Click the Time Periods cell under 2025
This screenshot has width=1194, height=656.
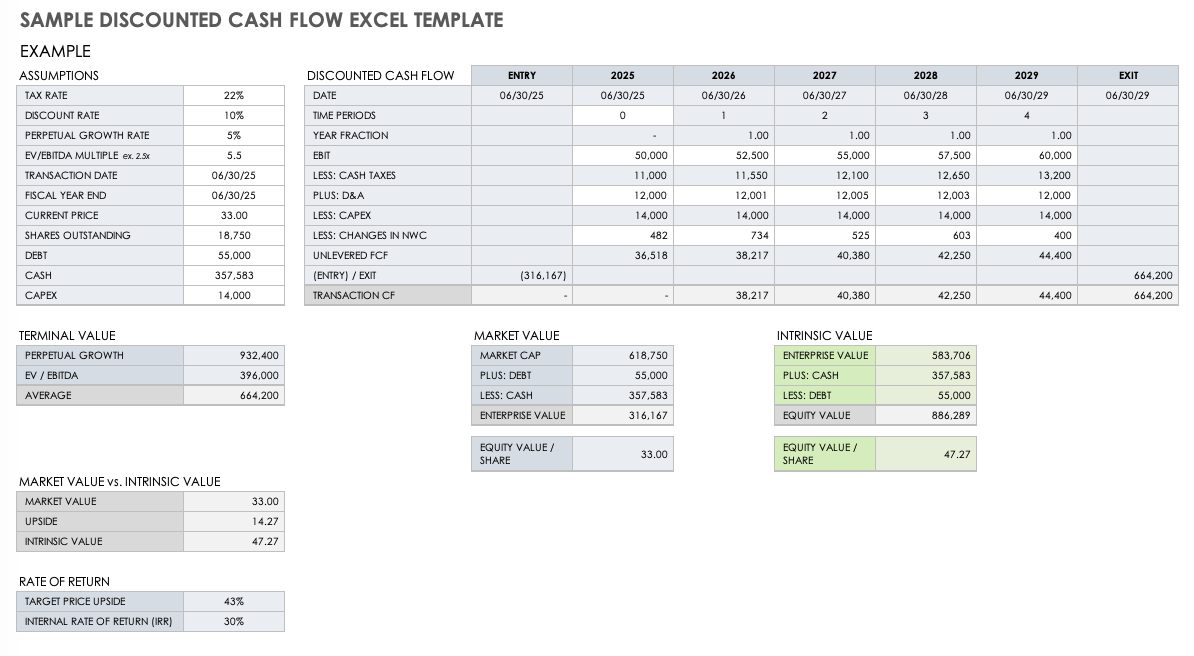point(622,115)
